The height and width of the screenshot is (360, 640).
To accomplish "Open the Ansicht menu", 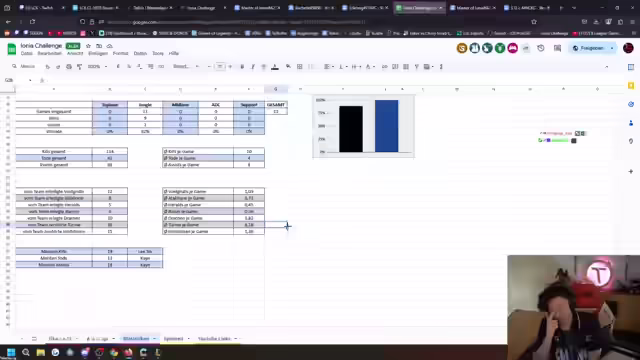I will coord(75,53).
